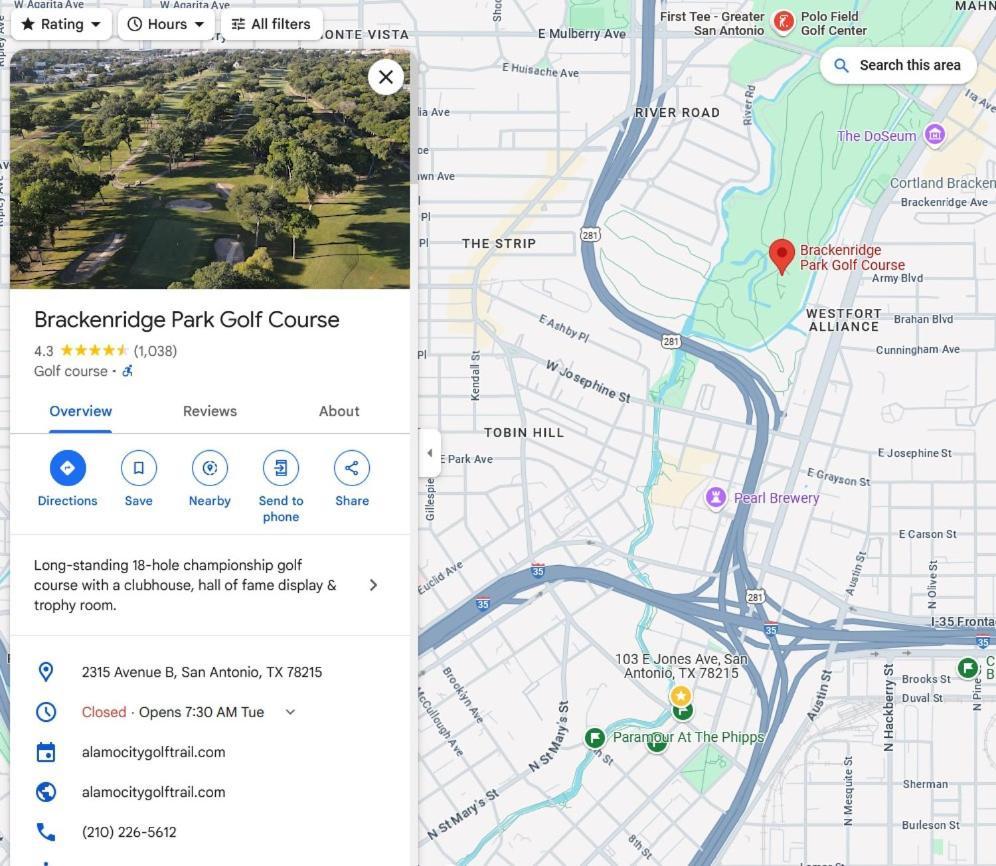Click the Save bookmark icon

click(138, 468)
